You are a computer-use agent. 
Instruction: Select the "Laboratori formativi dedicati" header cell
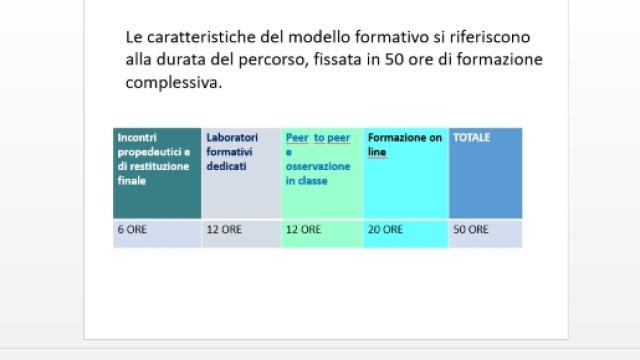(241, 173)
